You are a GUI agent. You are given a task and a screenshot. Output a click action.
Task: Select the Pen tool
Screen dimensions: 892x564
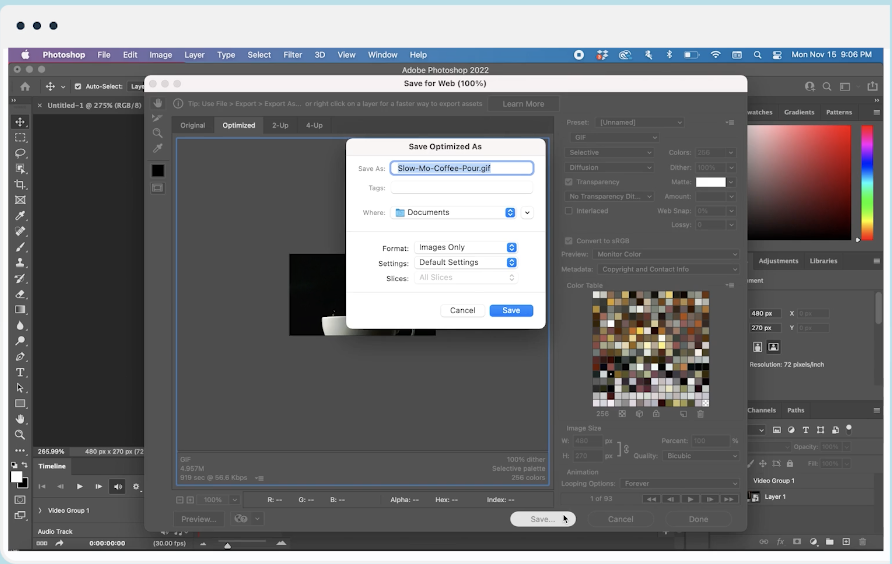click(x=20, y=356)
